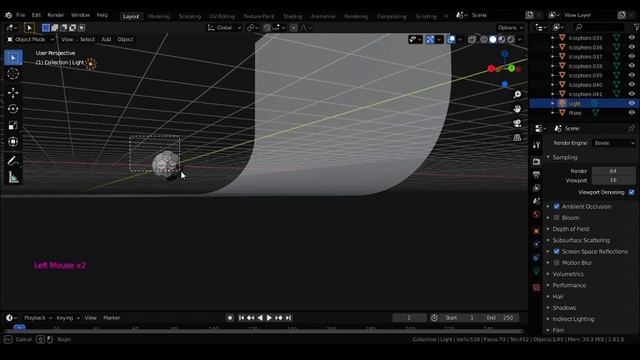The height and width of the screenshot is (360, 640).
Task: Switch perspective/orthographic grid icon
Action: pos(517,138)
